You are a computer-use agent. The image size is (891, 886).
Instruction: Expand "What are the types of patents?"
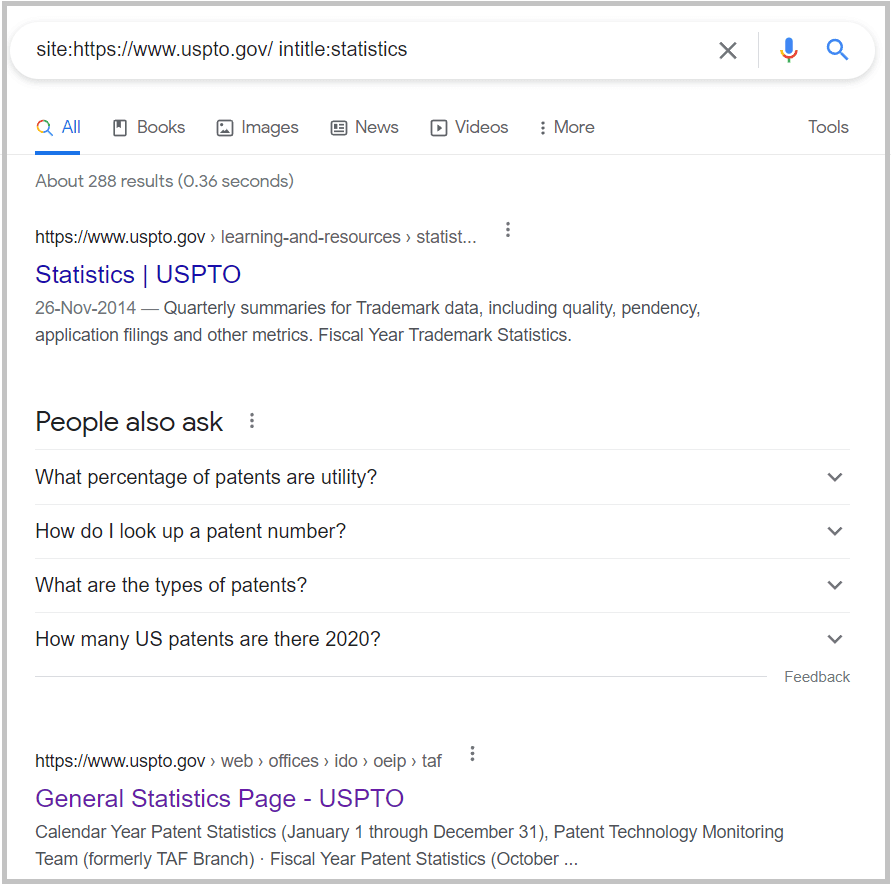[442, 585]
